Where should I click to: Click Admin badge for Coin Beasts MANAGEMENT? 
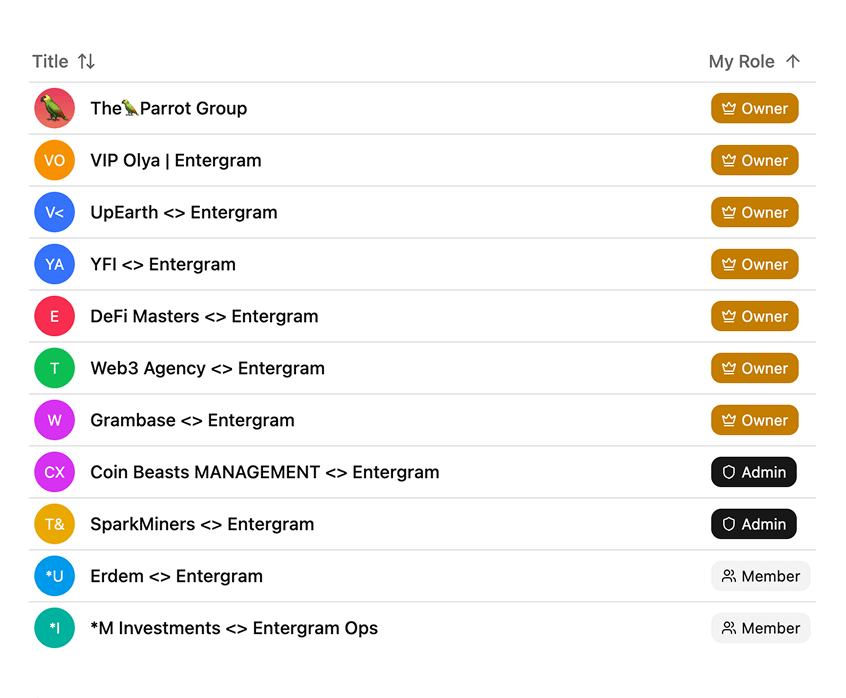click(x=754, y=472)
